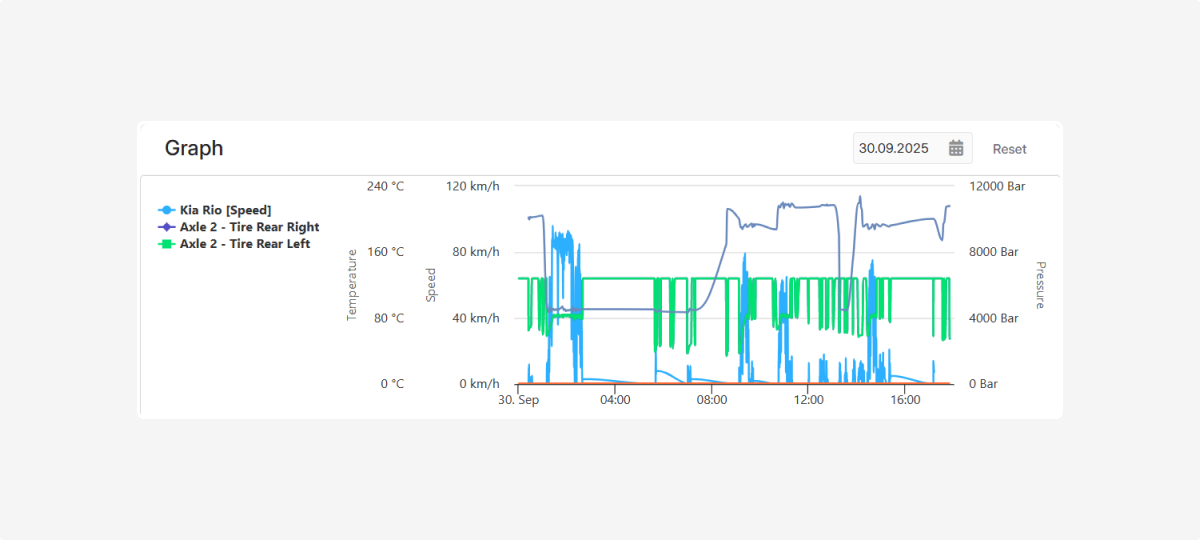Viewport: 1200px width, 540px height.
Task: Focus the 30.09.2025 date field
Action: point(894,148)
